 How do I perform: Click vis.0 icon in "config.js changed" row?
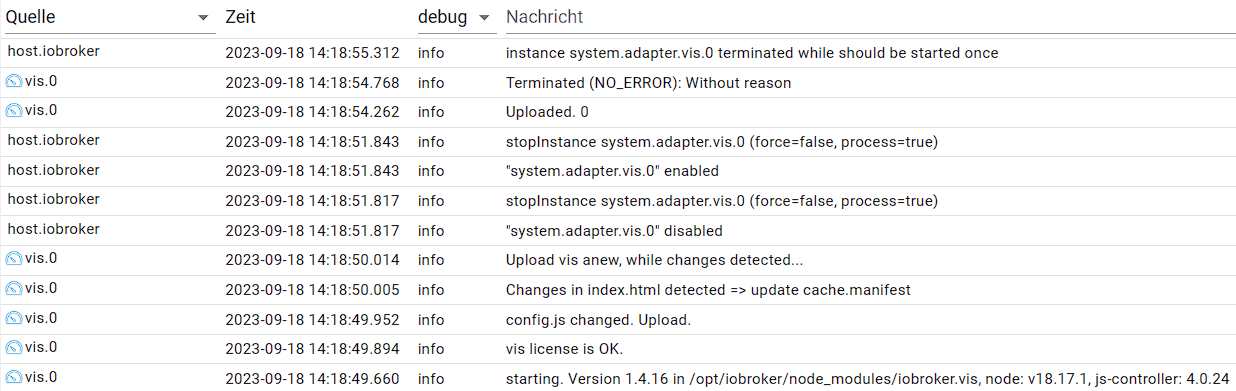click(x=14, y=318)
